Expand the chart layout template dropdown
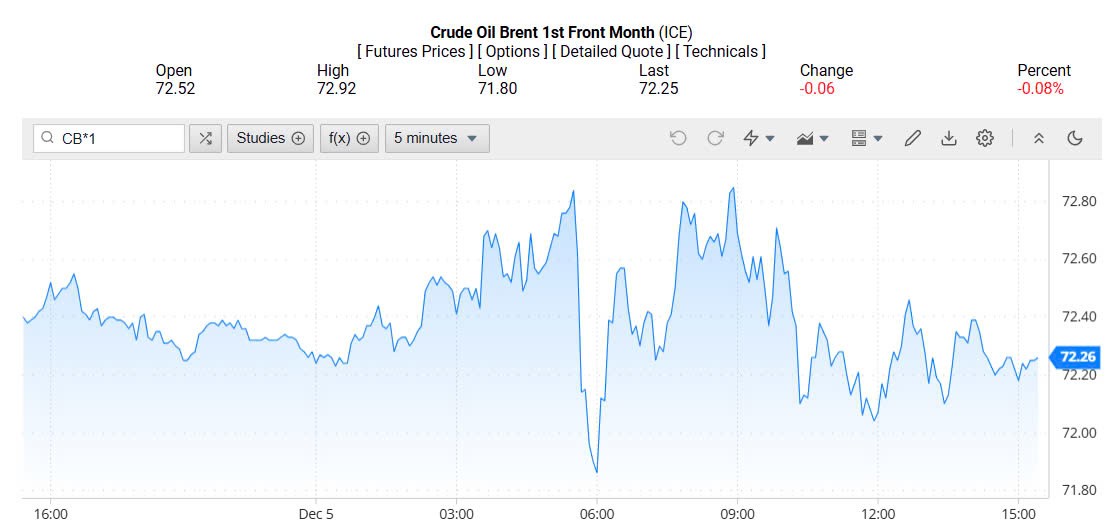 point(866,138)
